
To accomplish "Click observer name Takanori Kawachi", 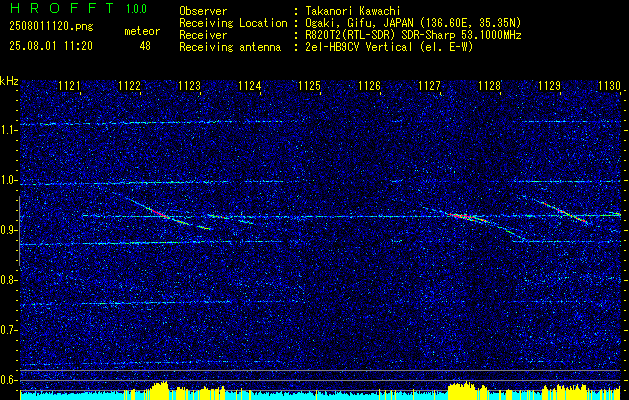I will point(353,11).
